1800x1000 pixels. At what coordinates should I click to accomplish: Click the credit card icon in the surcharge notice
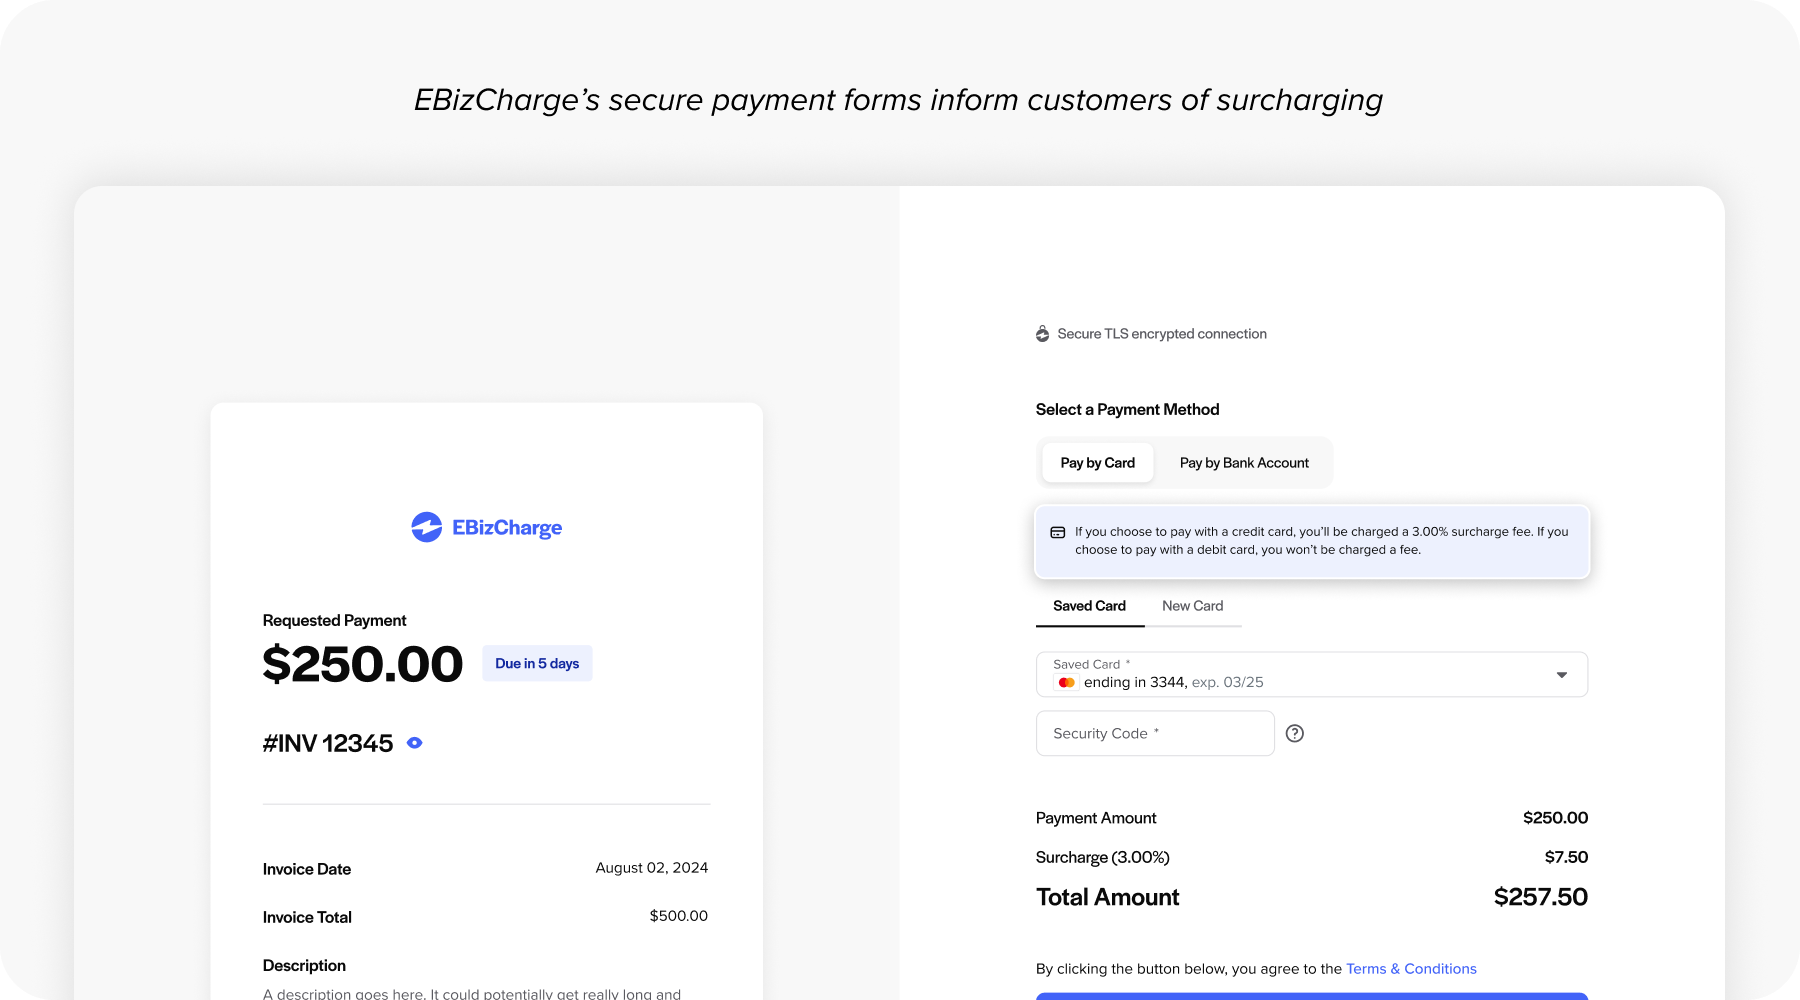1057,532
